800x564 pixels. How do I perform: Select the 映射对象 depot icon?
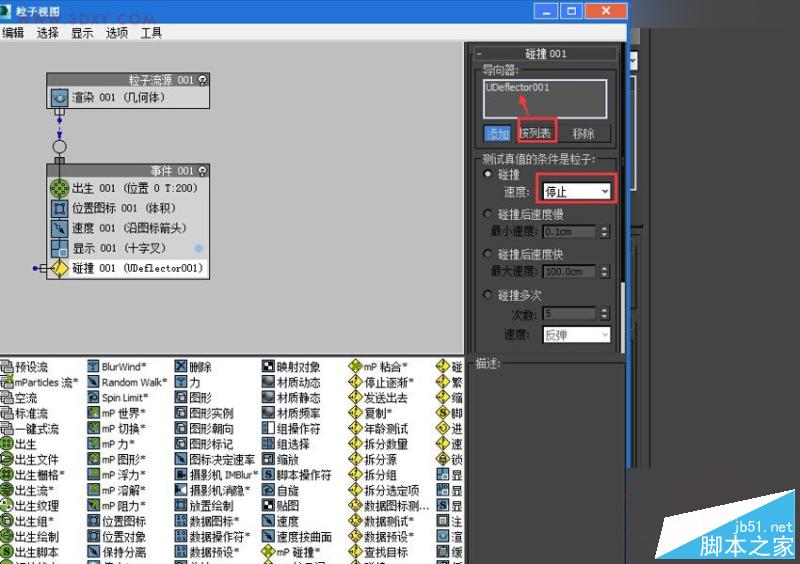pos(268,366)
